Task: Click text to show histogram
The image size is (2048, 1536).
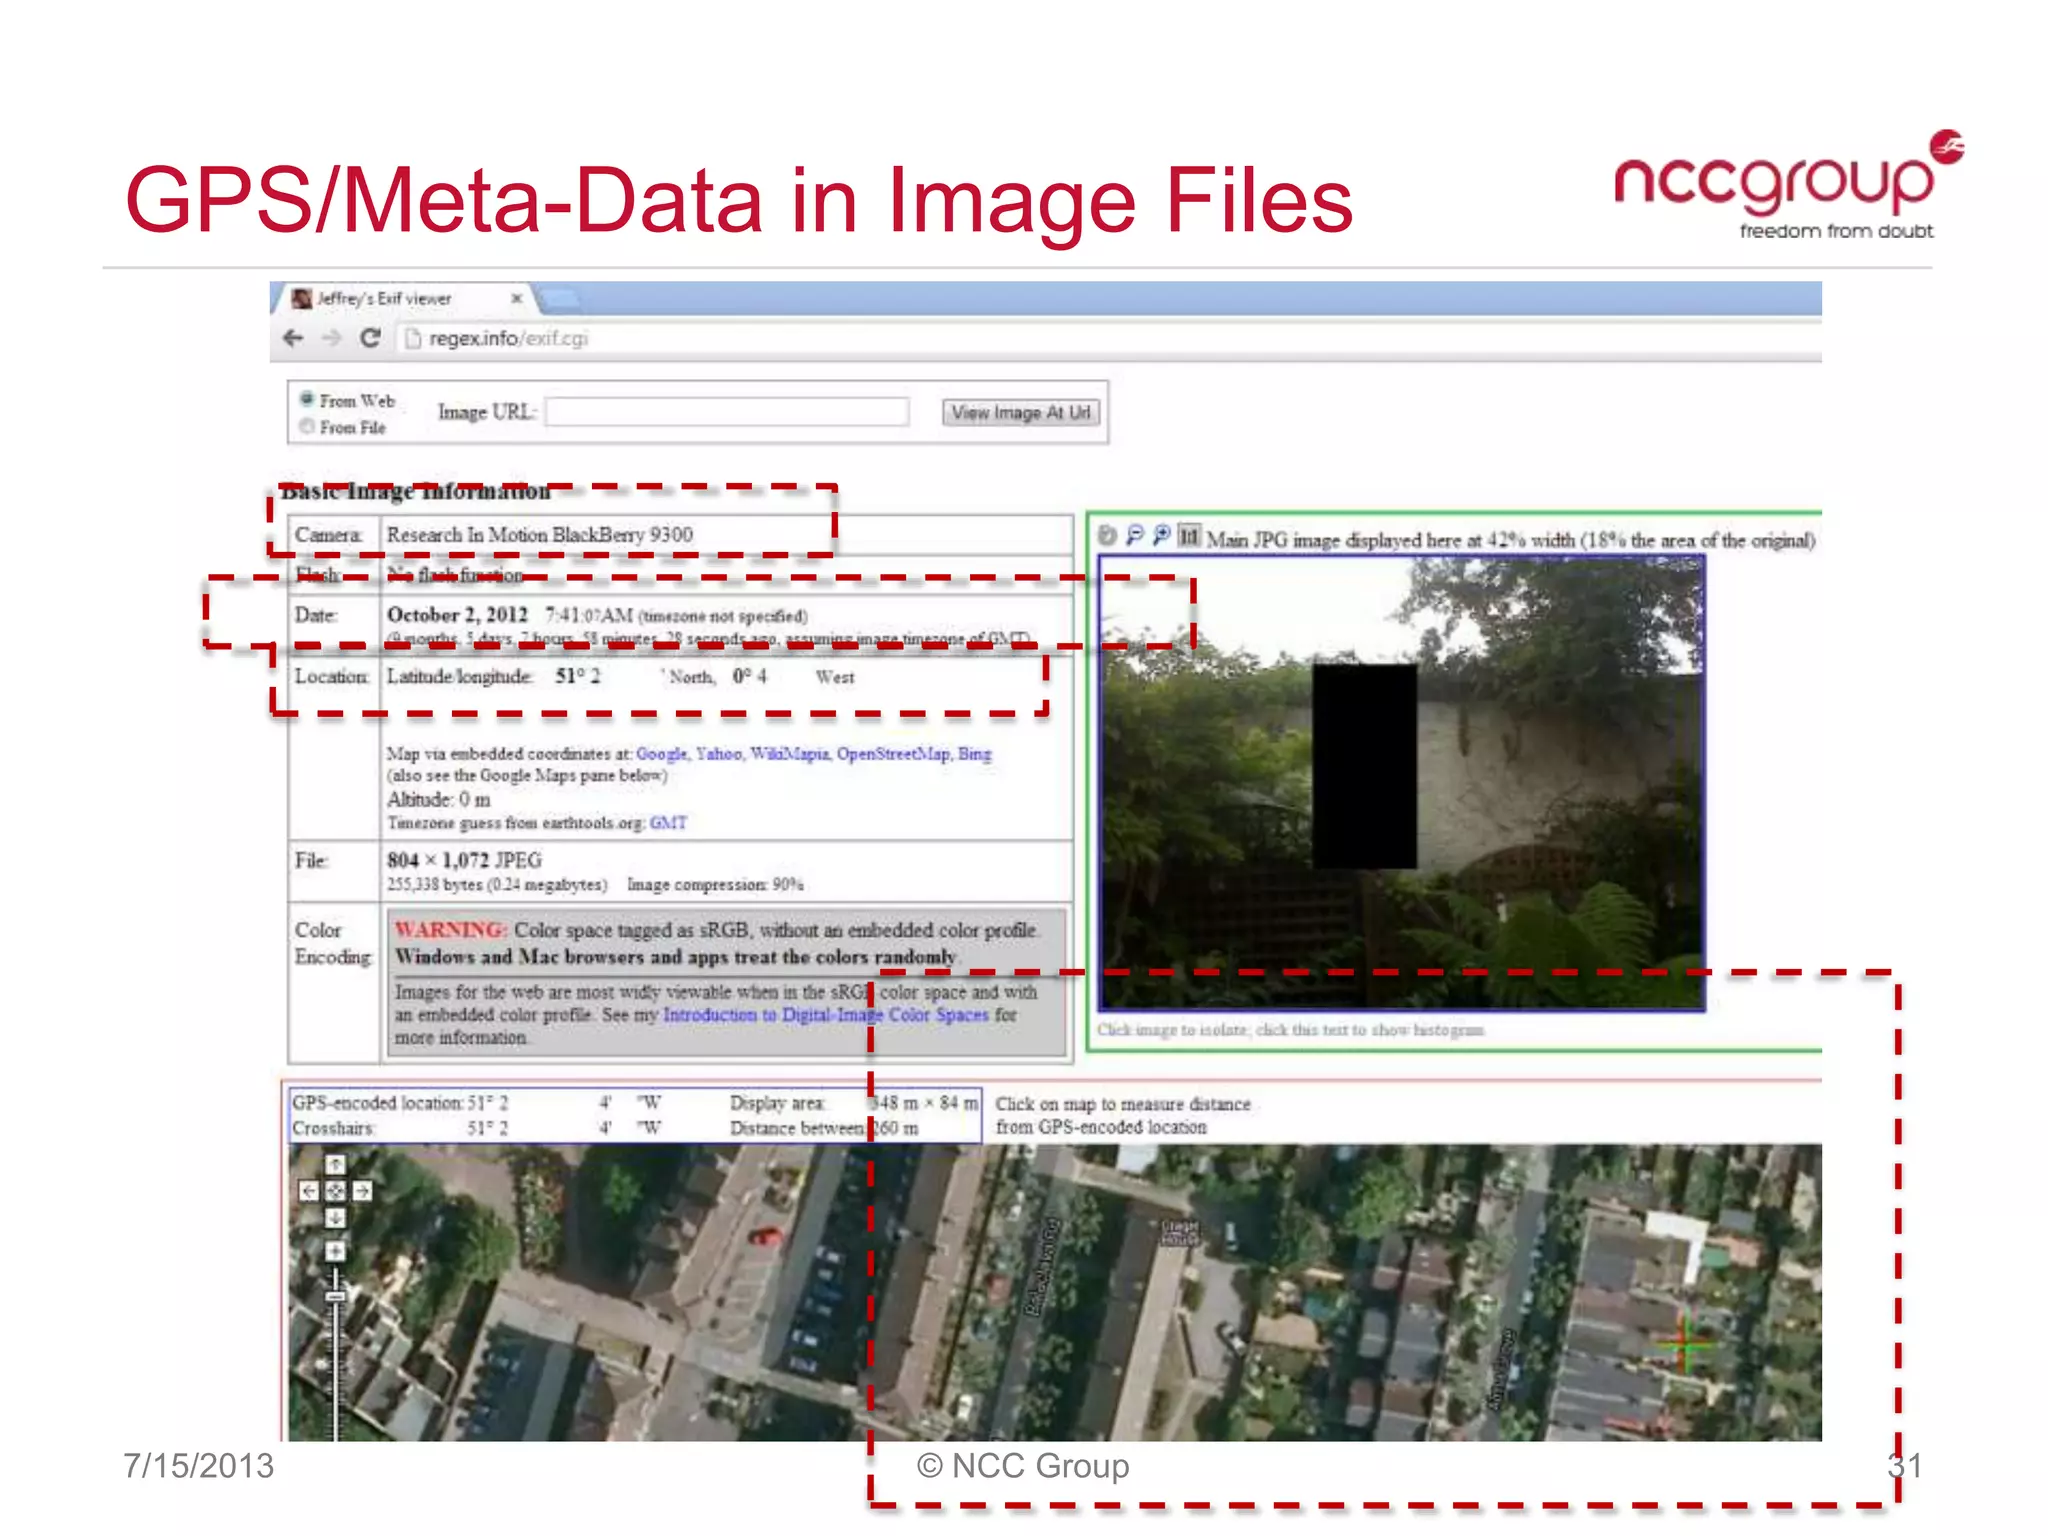Action: pyautogui.click(x=1370, y=1029)
